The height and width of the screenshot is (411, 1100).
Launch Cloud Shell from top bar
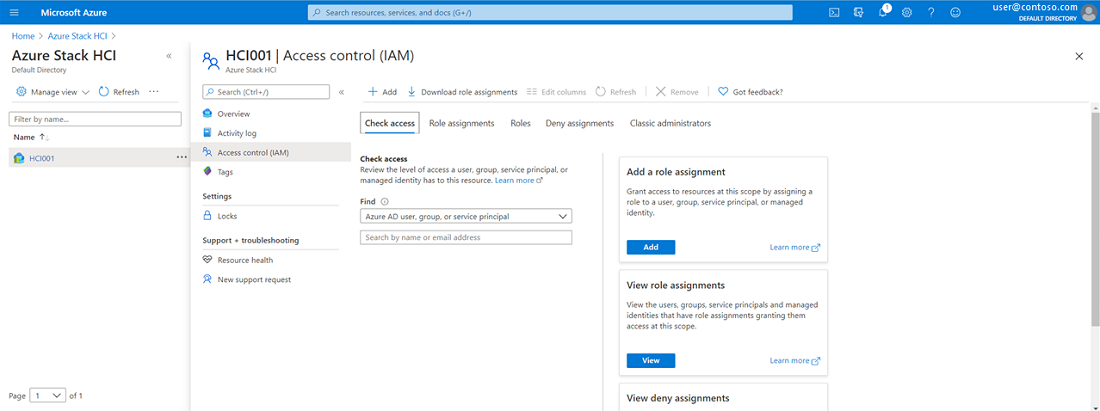tap(835, 13)
